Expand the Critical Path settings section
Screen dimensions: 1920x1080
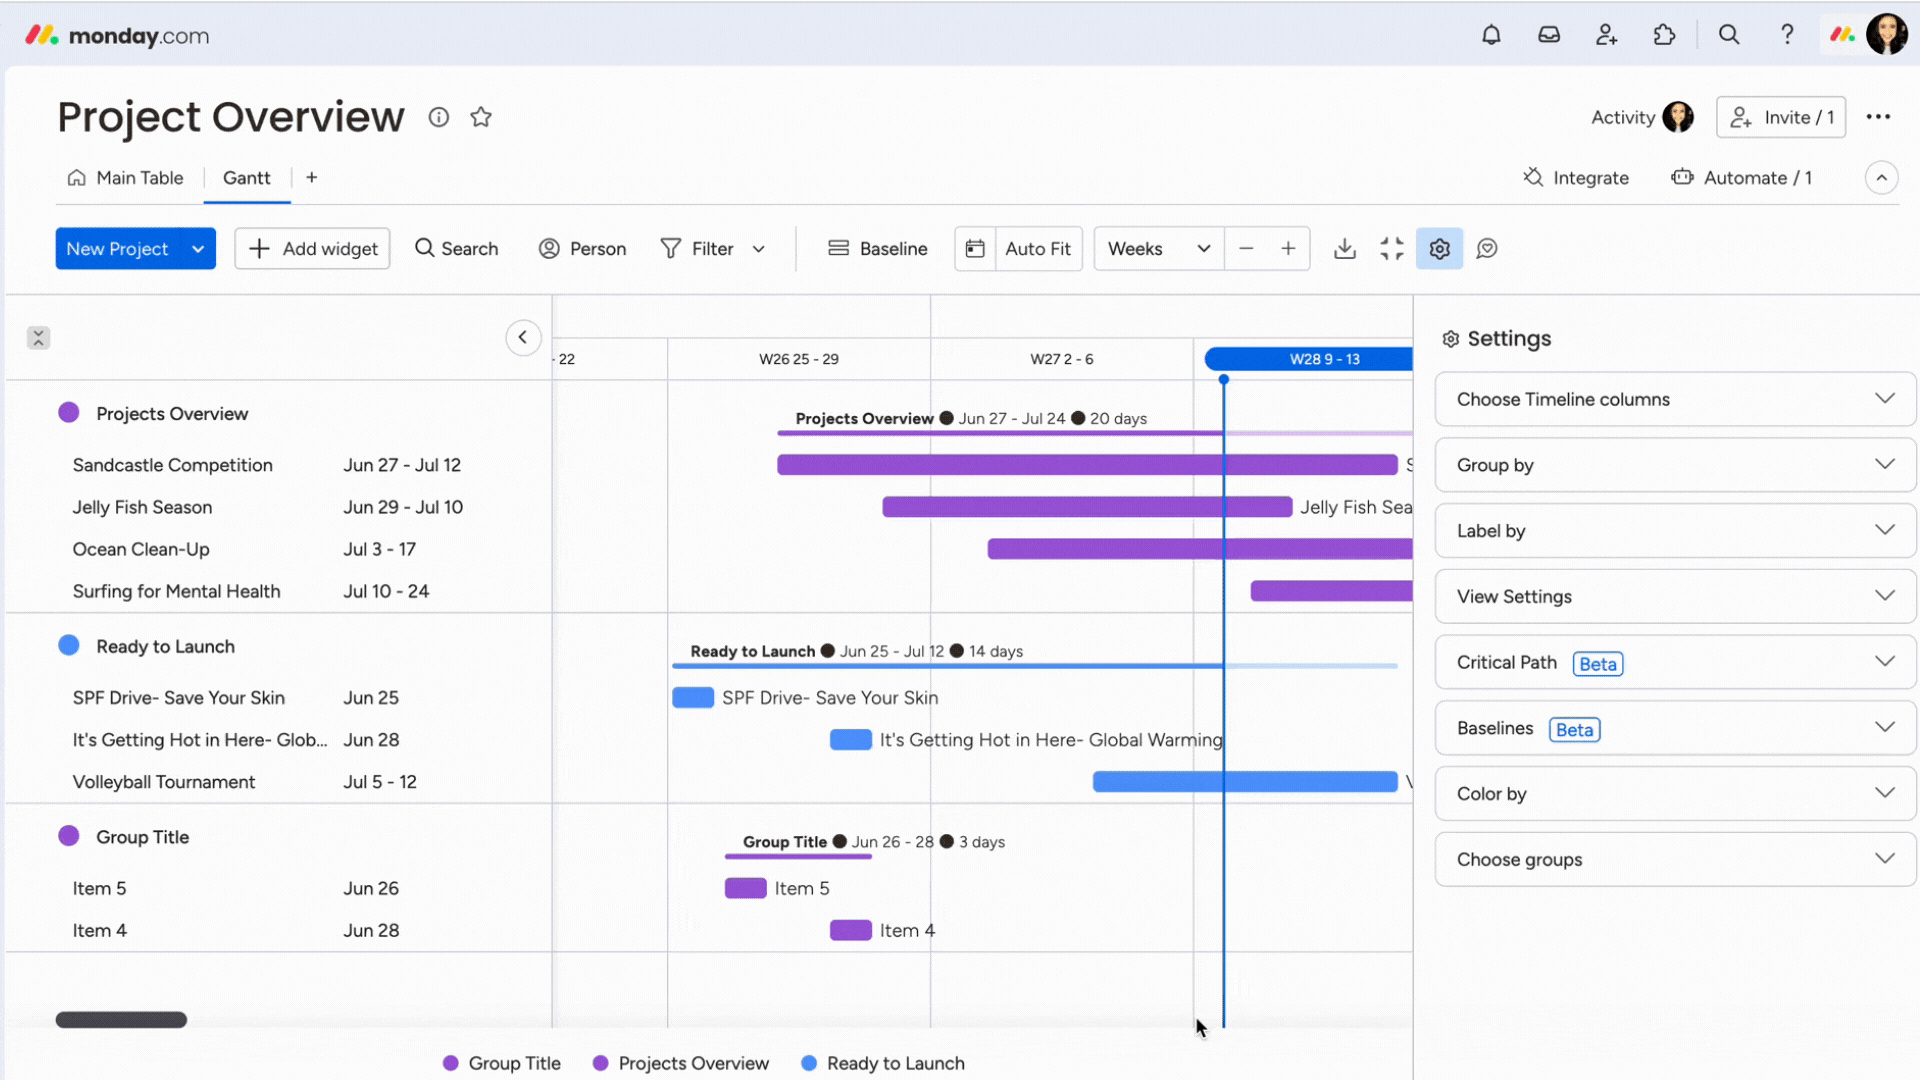(1673, 662)
